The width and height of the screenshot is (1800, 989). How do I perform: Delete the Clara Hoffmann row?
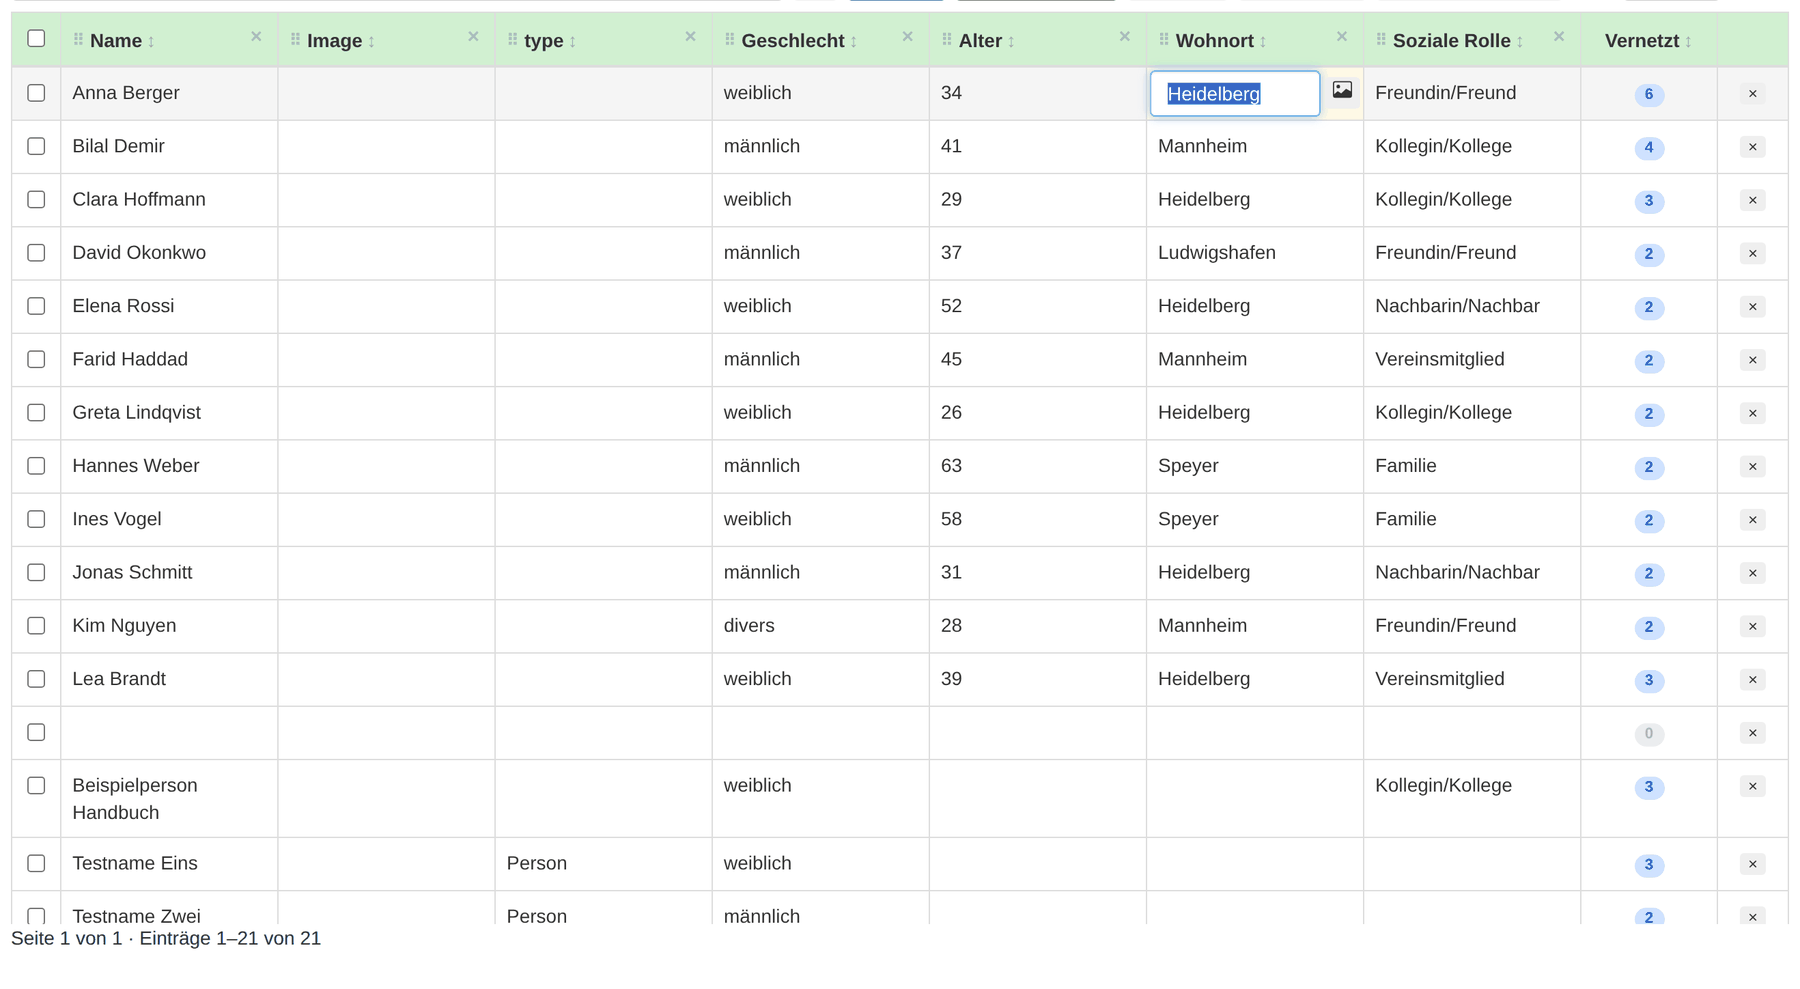click(x=1752, y=200)
